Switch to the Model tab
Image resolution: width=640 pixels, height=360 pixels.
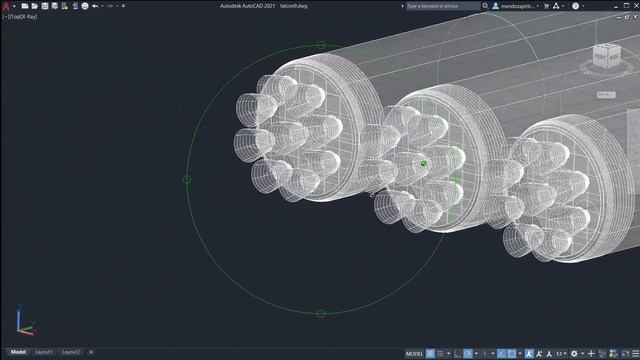coord(18,352)
